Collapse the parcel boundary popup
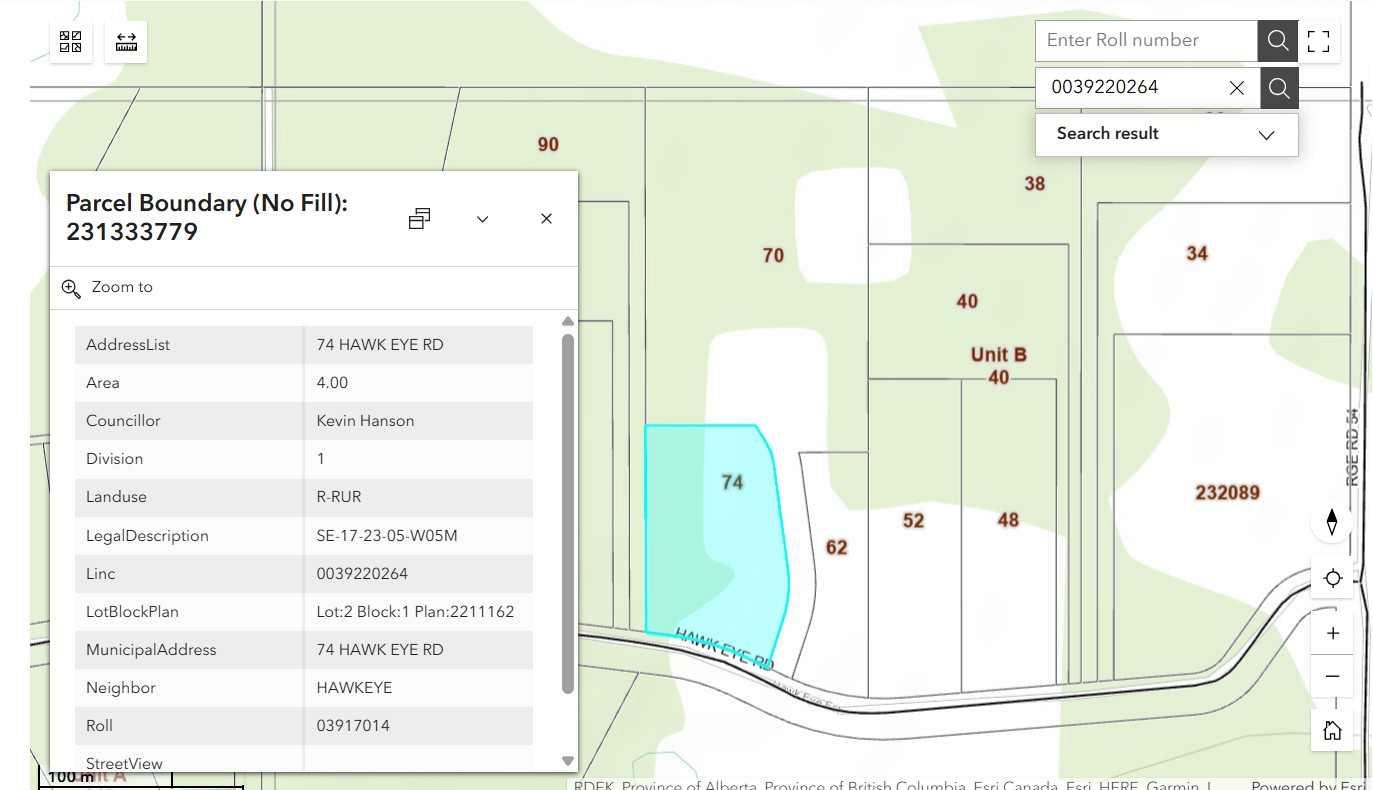Viewport: 1373px width, 790px height. (482, 219)
